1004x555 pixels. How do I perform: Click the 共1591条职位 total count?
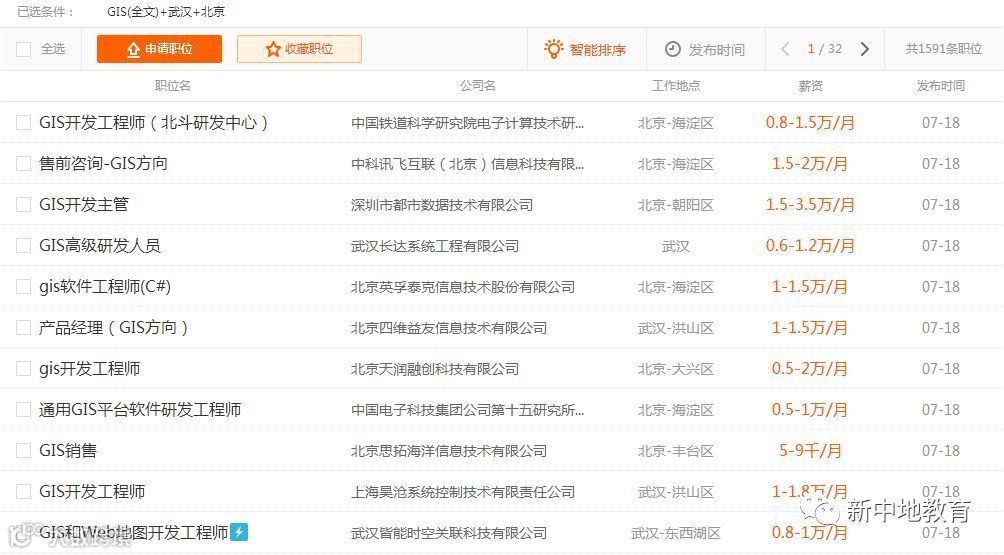(x=944, y=49)
